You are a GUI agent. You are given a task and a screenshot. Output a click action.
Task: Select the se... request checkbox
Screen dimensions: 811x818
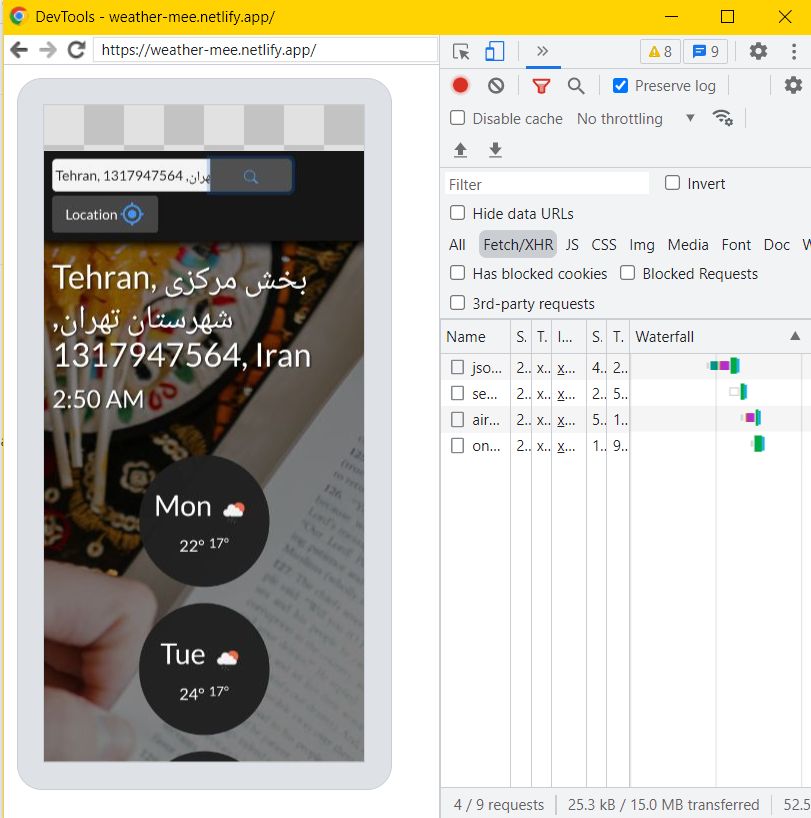tap(457, 393)
